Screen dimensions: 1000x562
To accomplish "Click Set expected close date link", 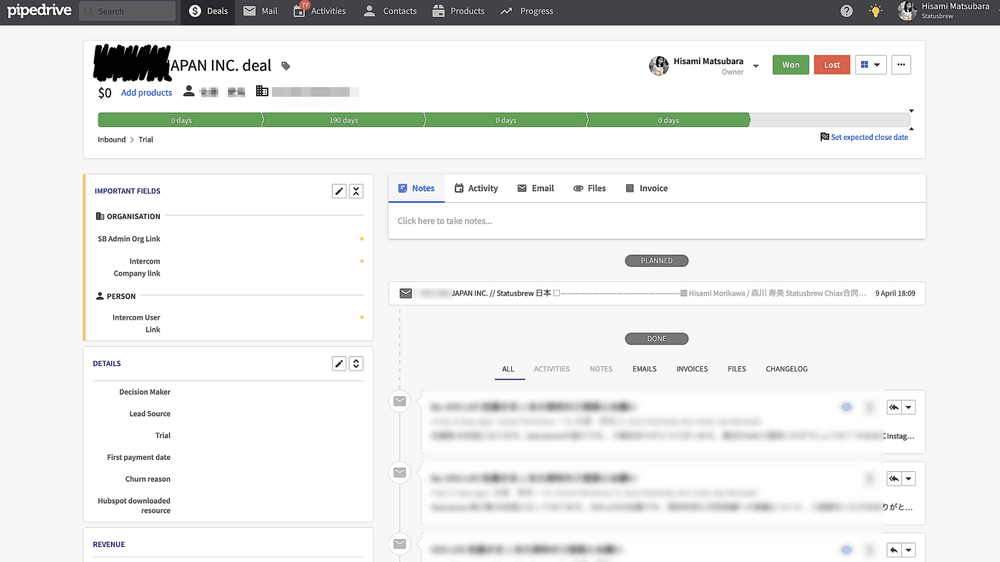I will (x=868, y=137).
